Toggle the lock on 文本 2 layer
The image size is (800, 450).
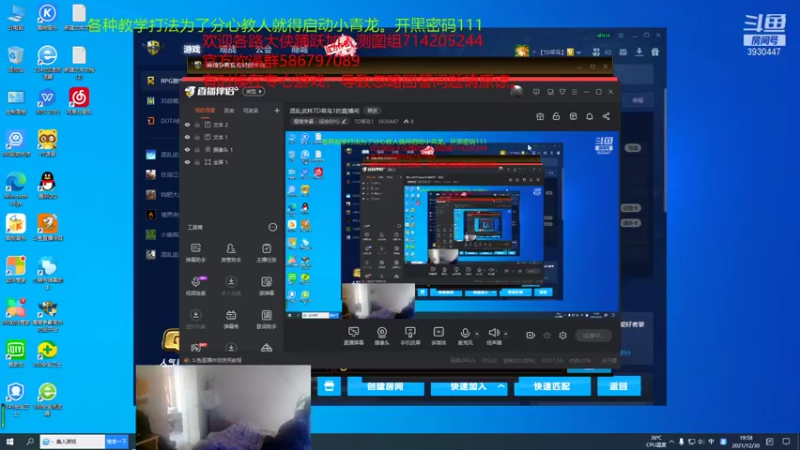(197, 124)
